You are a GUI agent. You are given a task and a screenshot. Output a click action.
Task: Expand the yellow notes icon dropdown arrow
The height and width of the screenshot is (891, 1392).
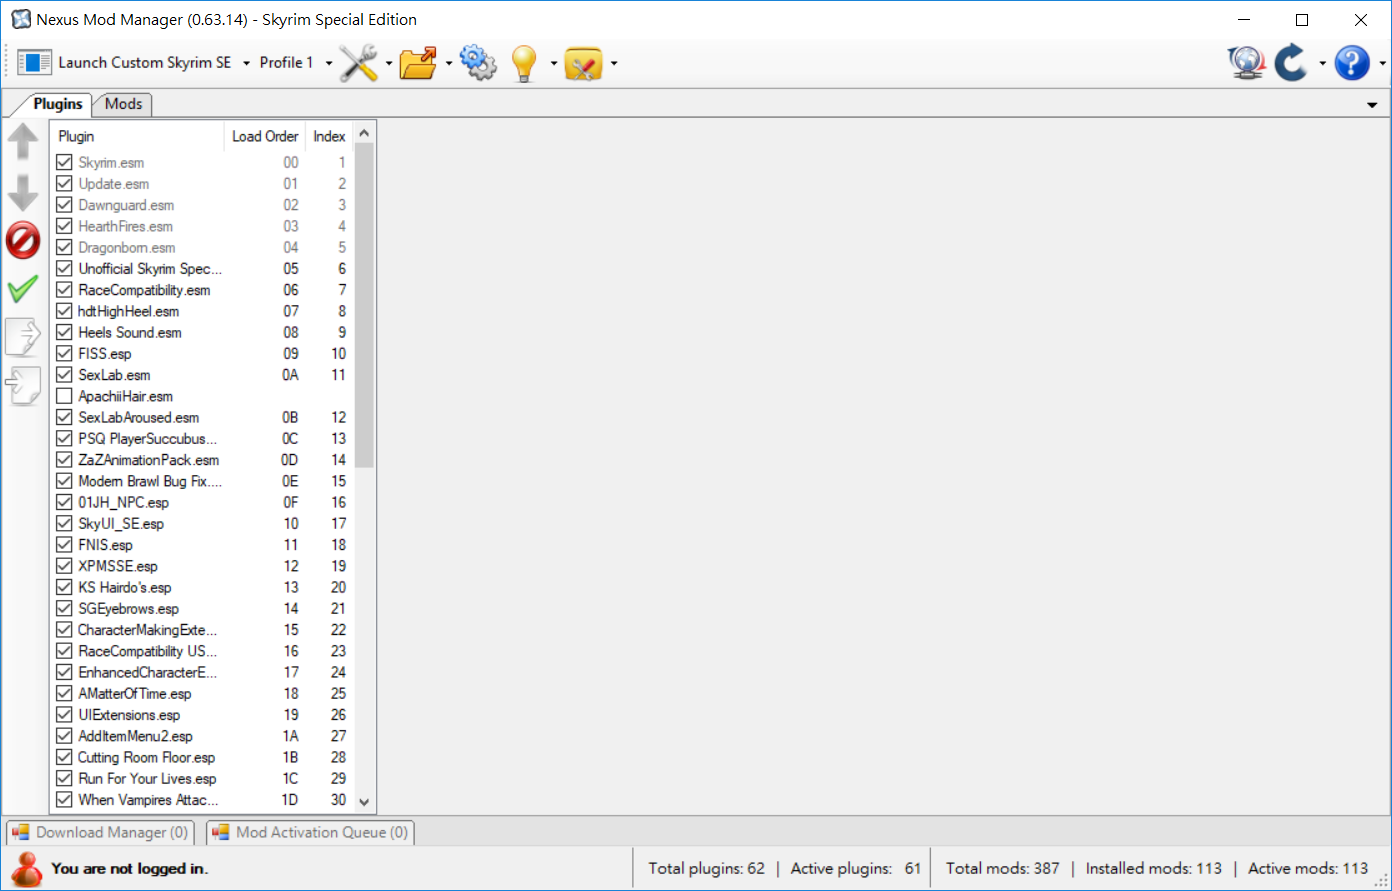(613, 63)
